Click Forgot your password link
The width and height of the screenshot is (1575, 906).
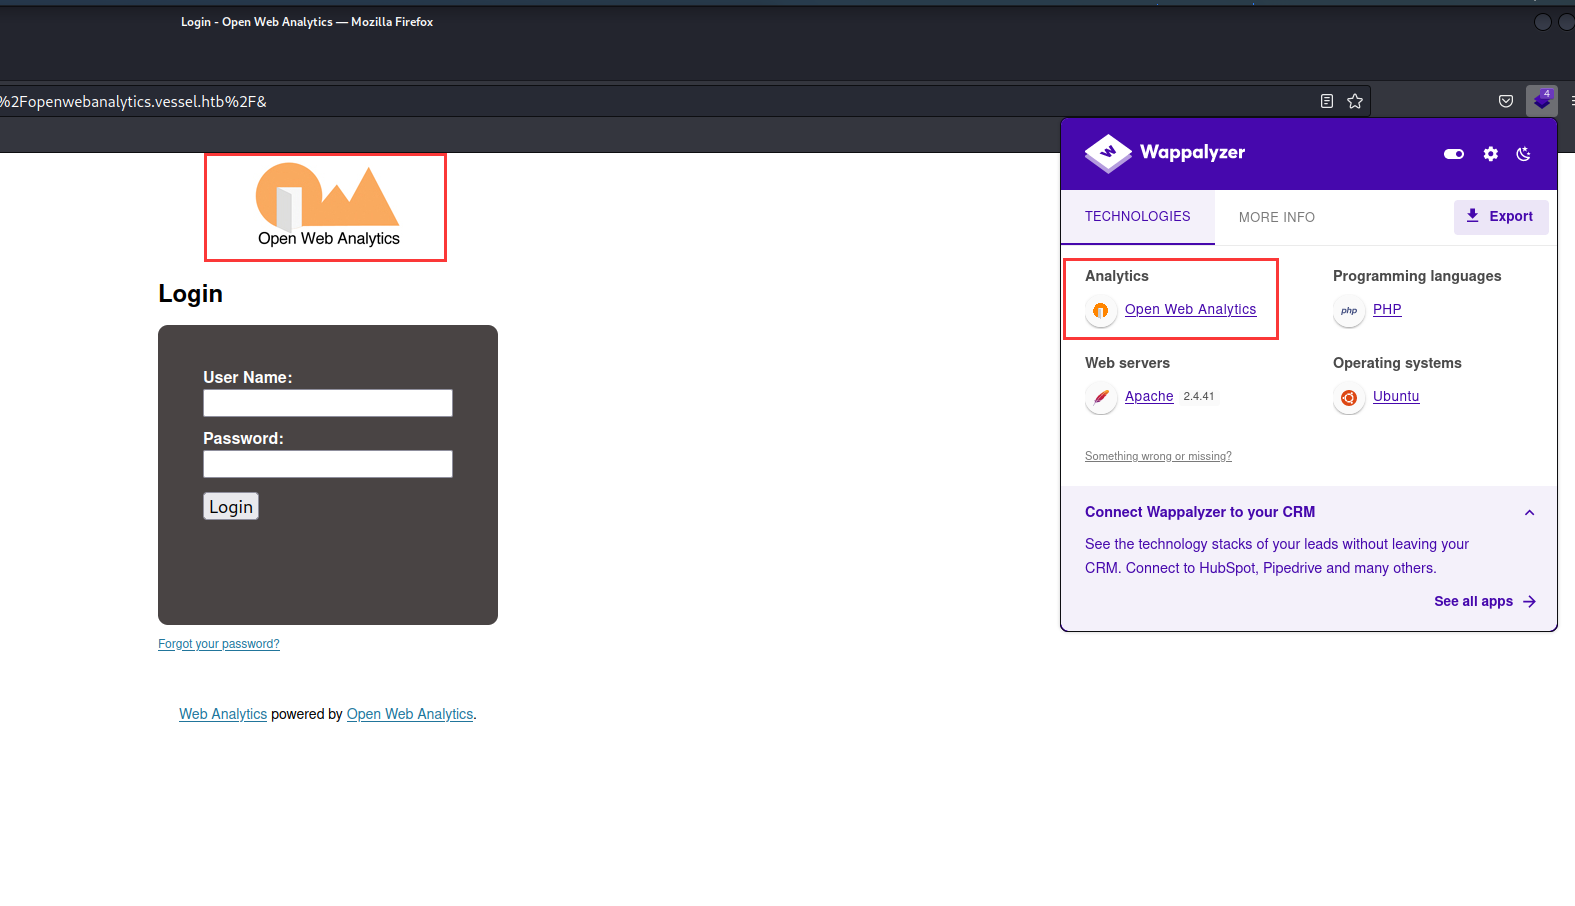click(x=219, y=644)
